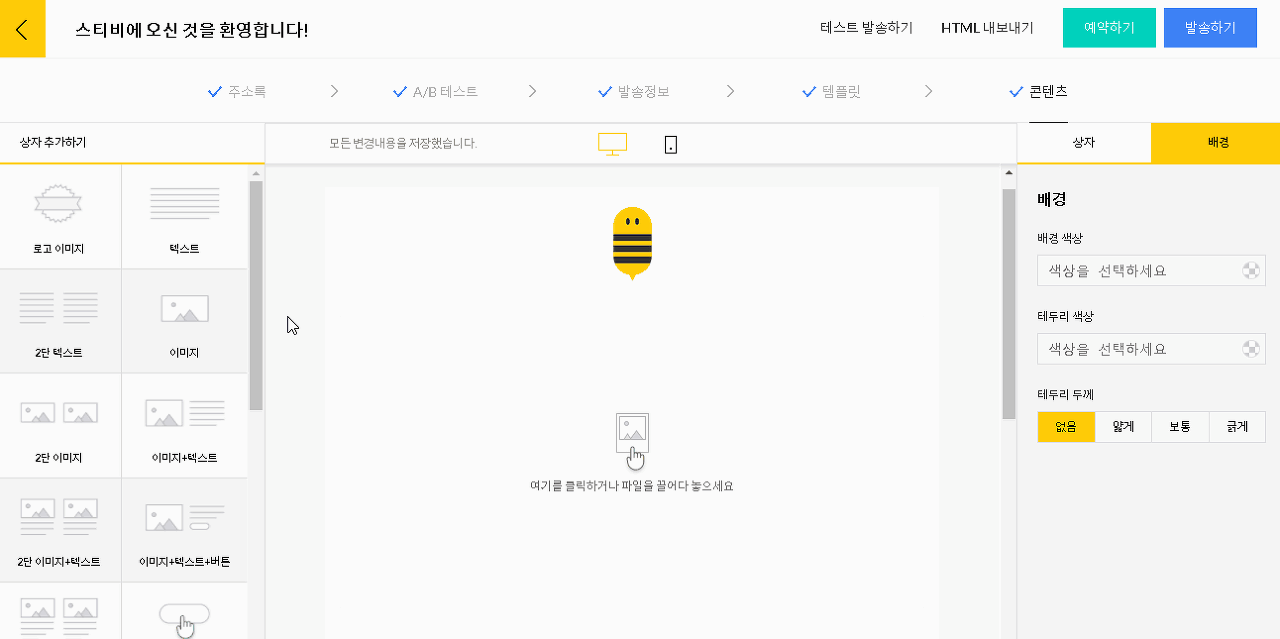1280x639 pixels.
Task: Add the button box at bottom of list
Action: tap(184, 612)
